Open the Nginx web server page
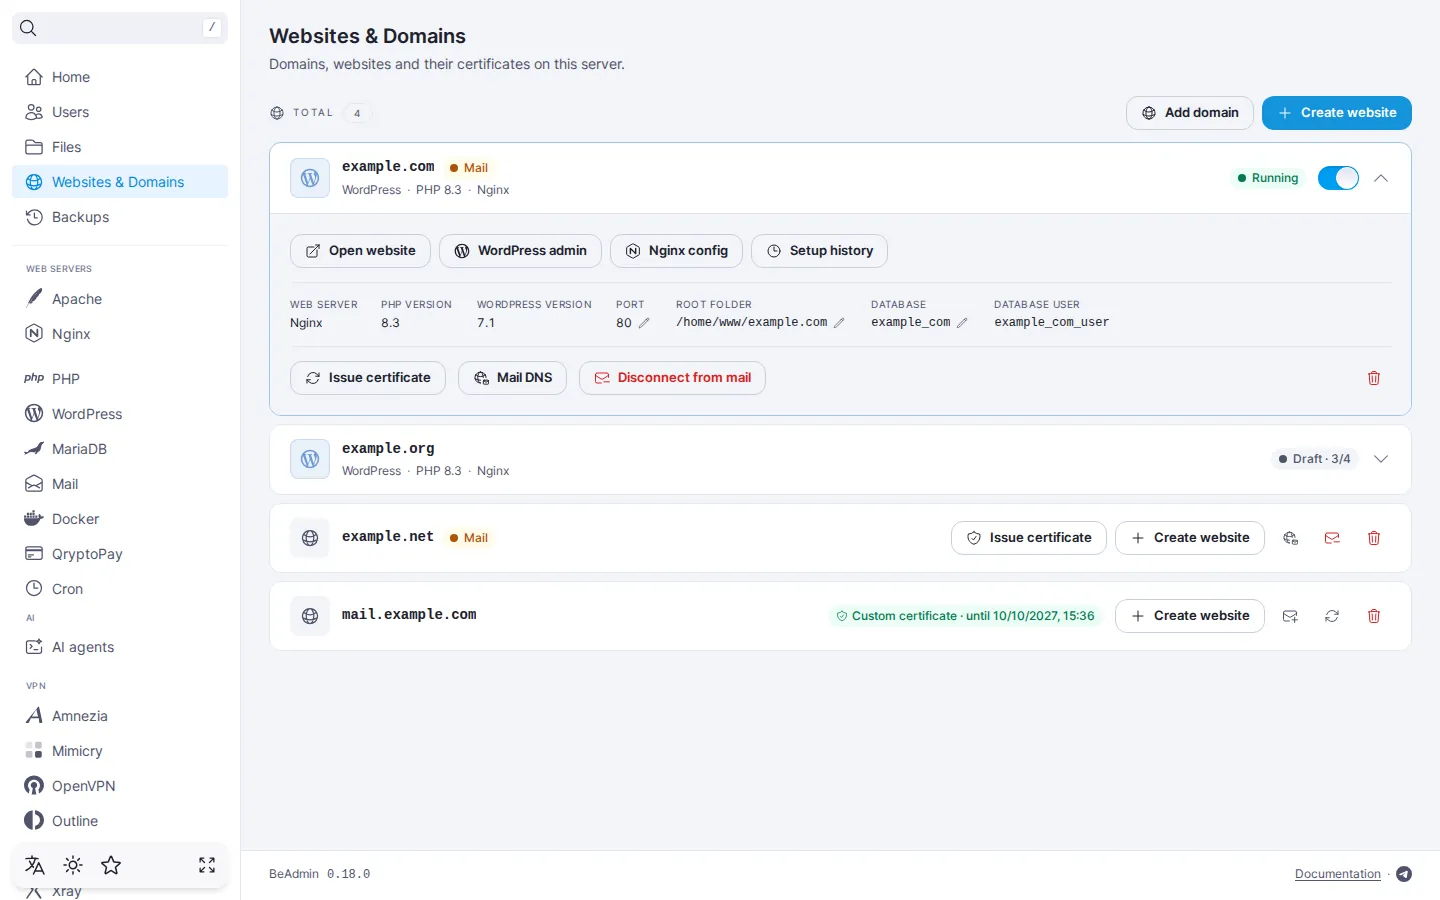This screenshot has width=1440, height=900. click(x=120, y=334)
